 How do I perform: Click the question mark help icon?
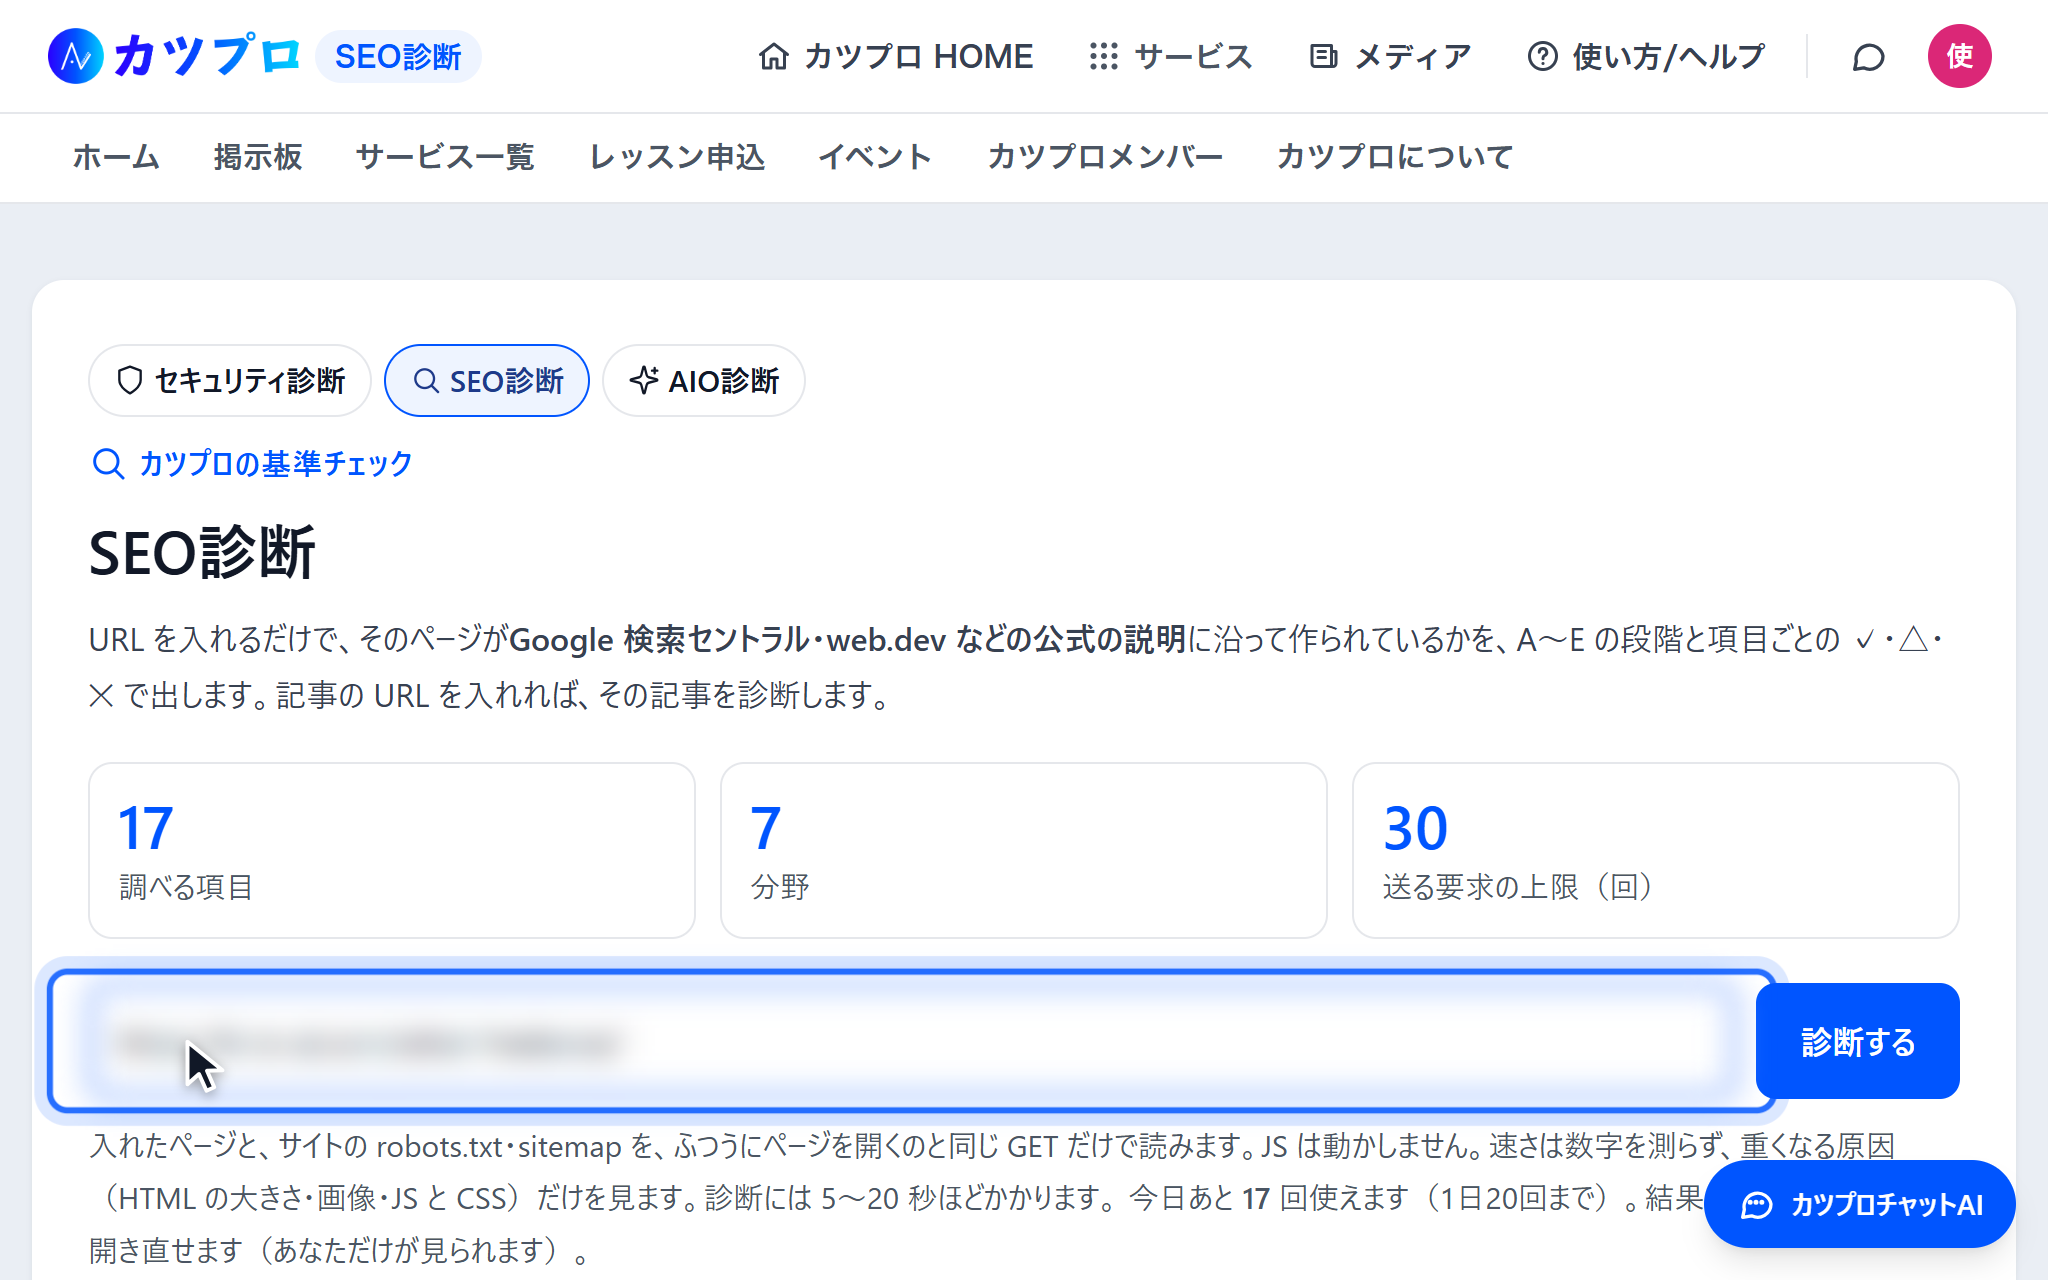1543,56
